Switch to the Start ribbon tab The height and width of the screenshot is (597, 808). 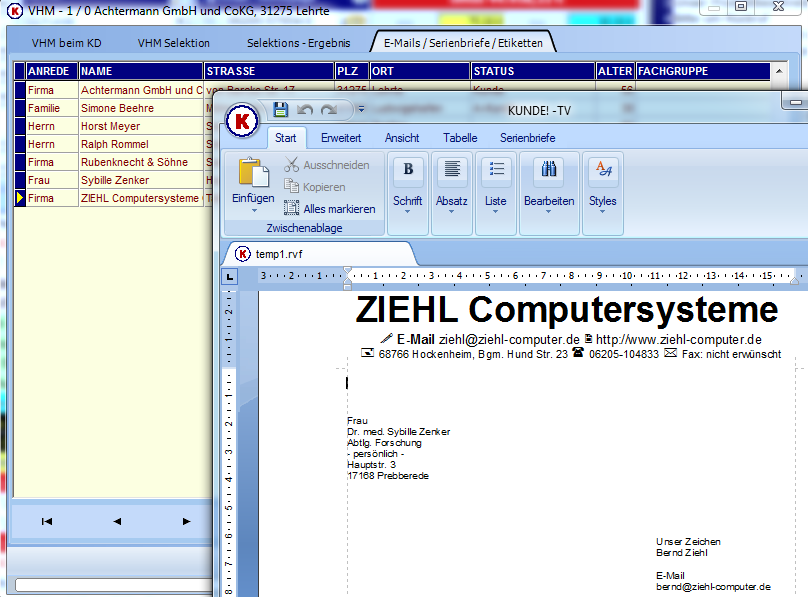(x=285, y=138)
